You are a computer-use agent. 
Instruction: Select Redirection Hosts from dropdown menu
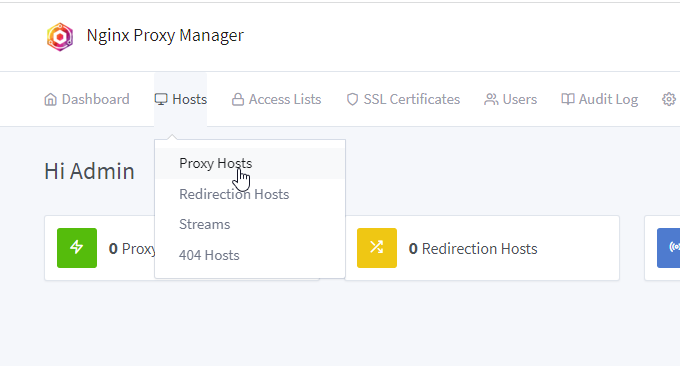point(250,194)
